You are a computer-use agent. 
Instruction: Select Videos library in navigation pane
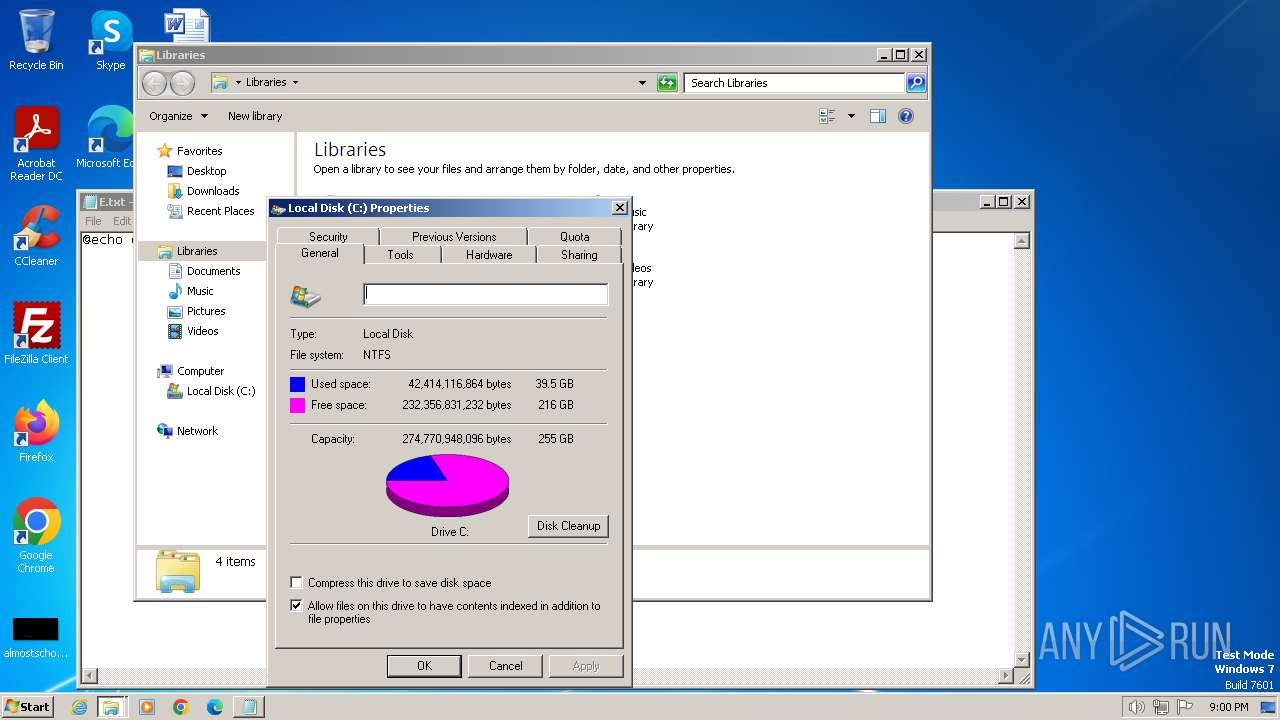(x=202, y=331)
